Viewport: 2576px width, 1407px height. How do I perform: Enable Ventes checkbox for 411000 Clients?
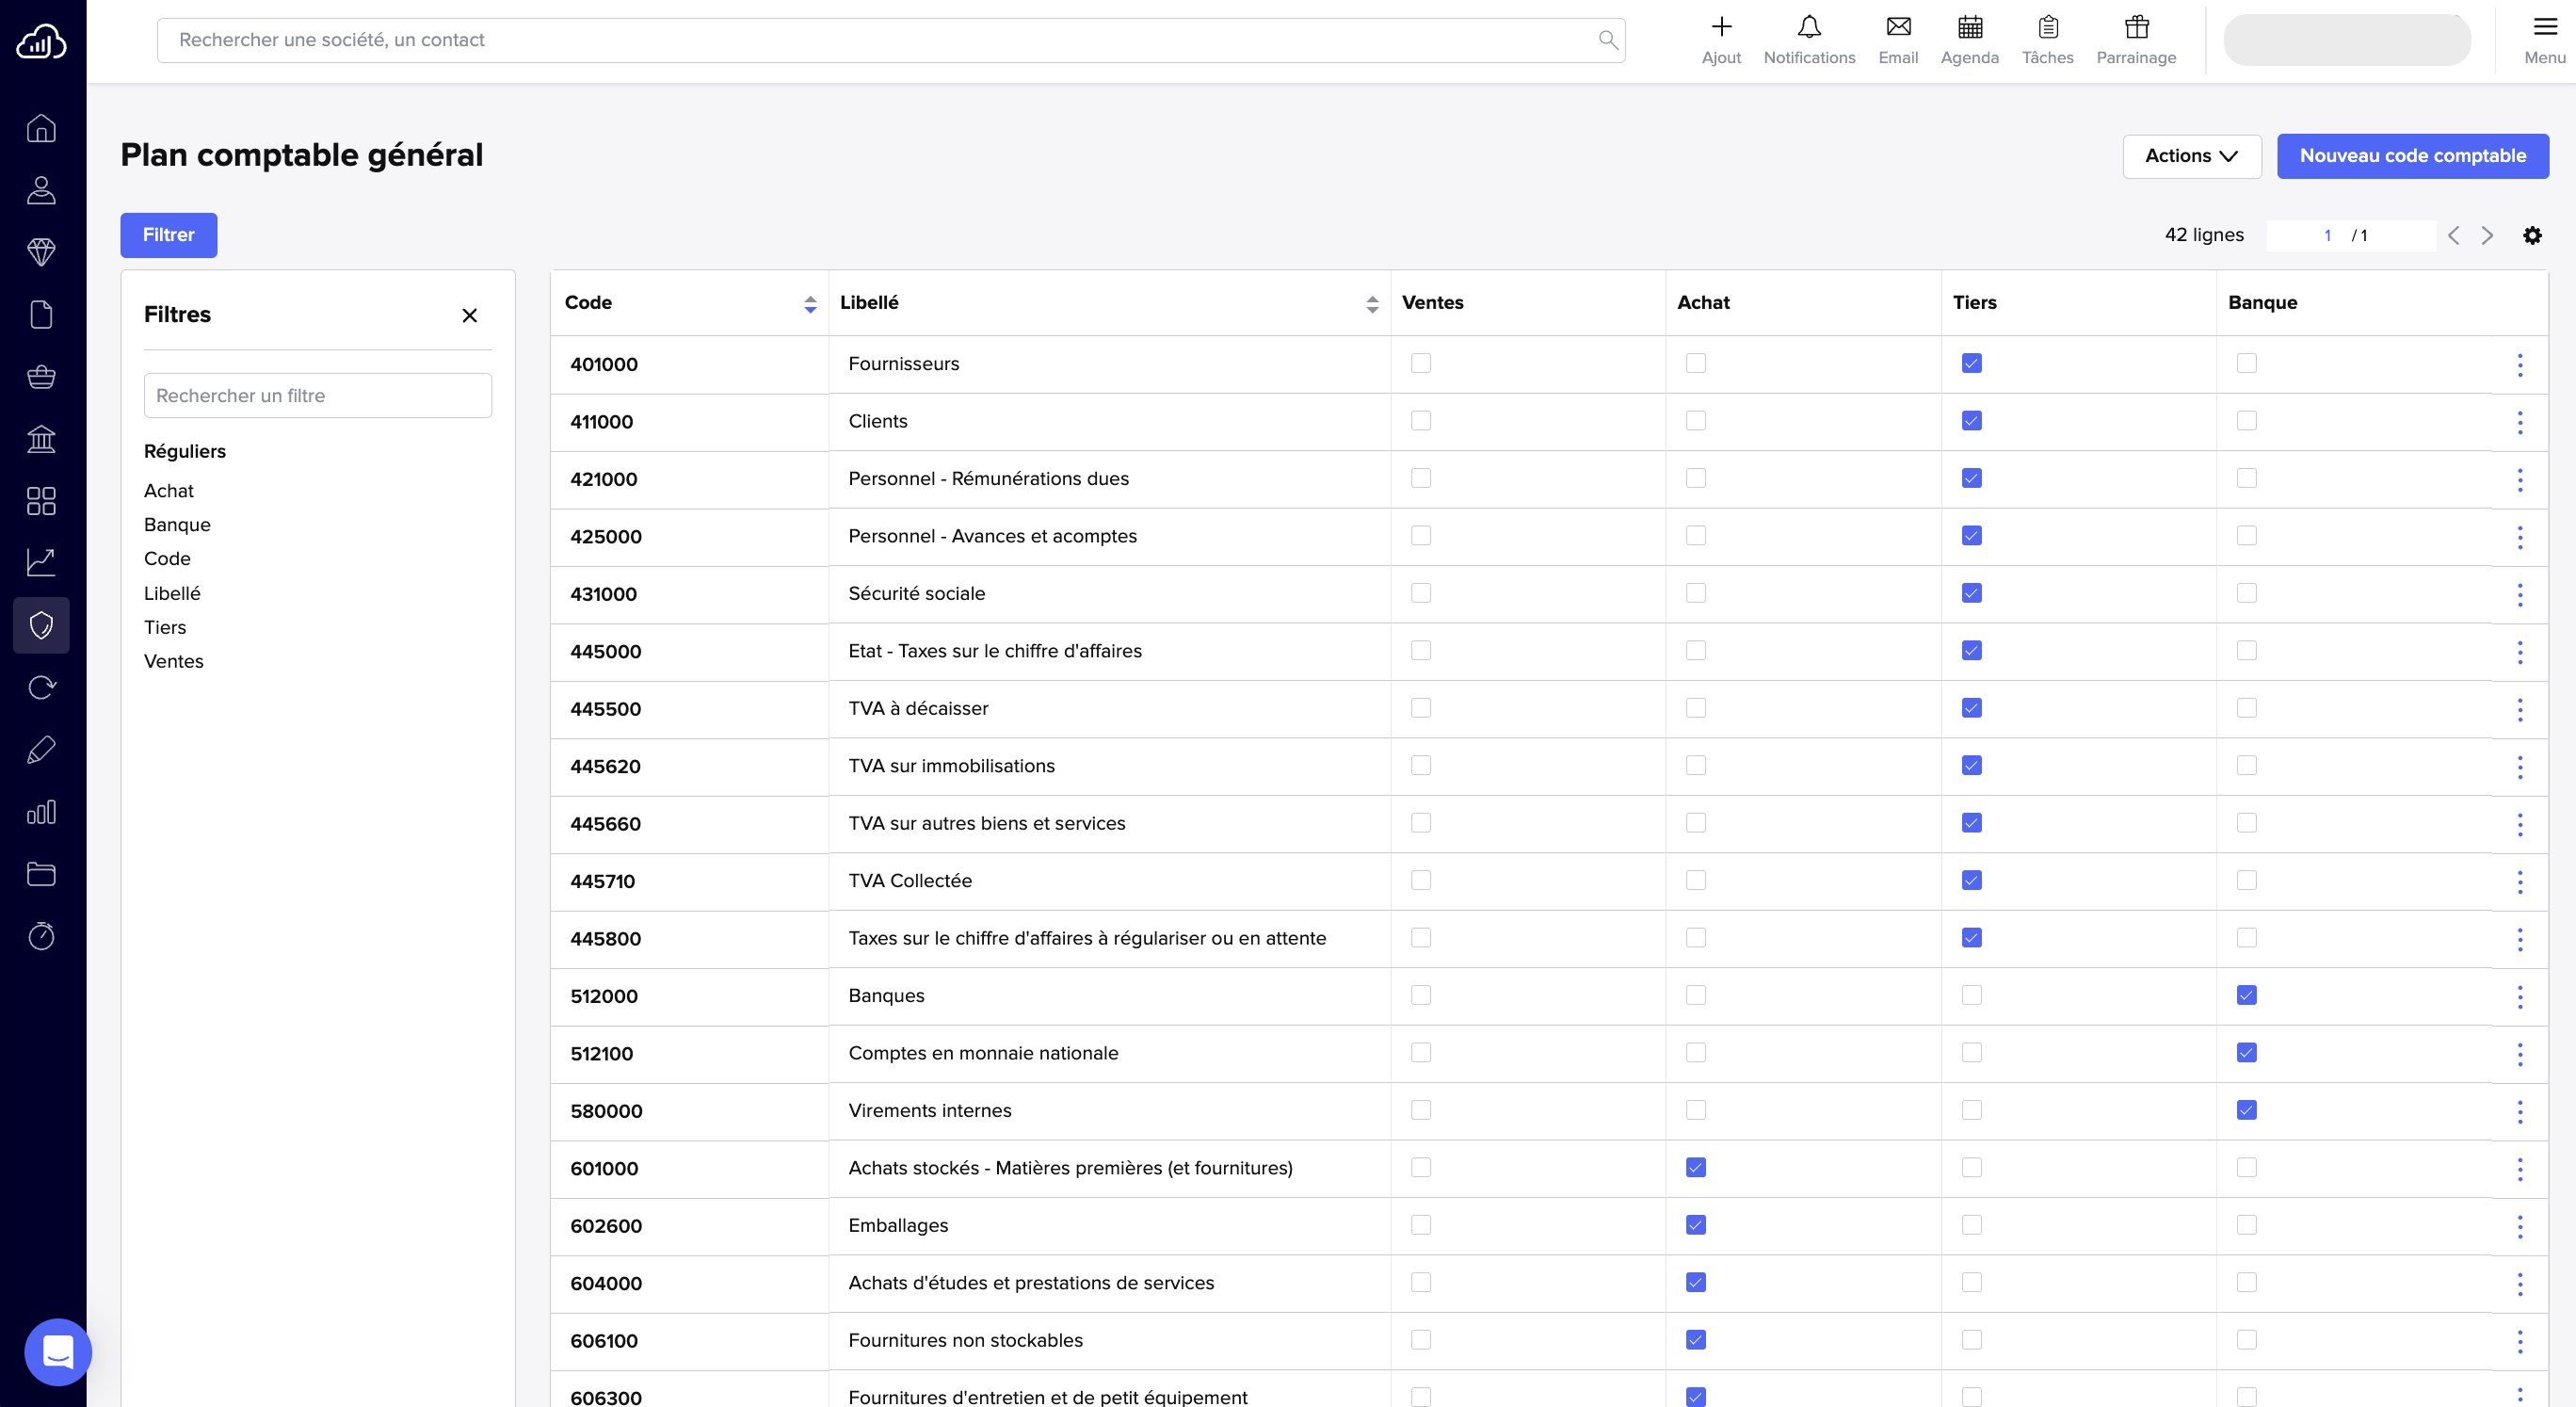(x=1420, y=421)
